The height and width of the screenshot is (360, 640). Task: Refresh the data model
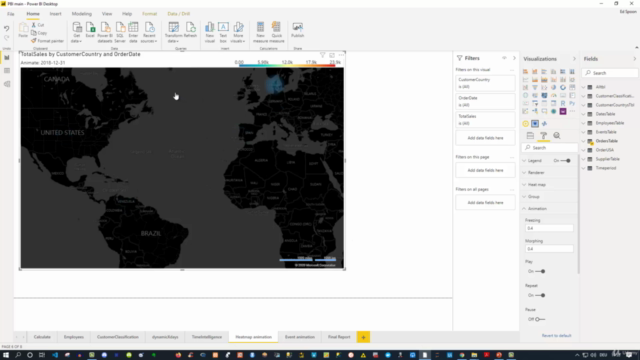click(190, 31)
